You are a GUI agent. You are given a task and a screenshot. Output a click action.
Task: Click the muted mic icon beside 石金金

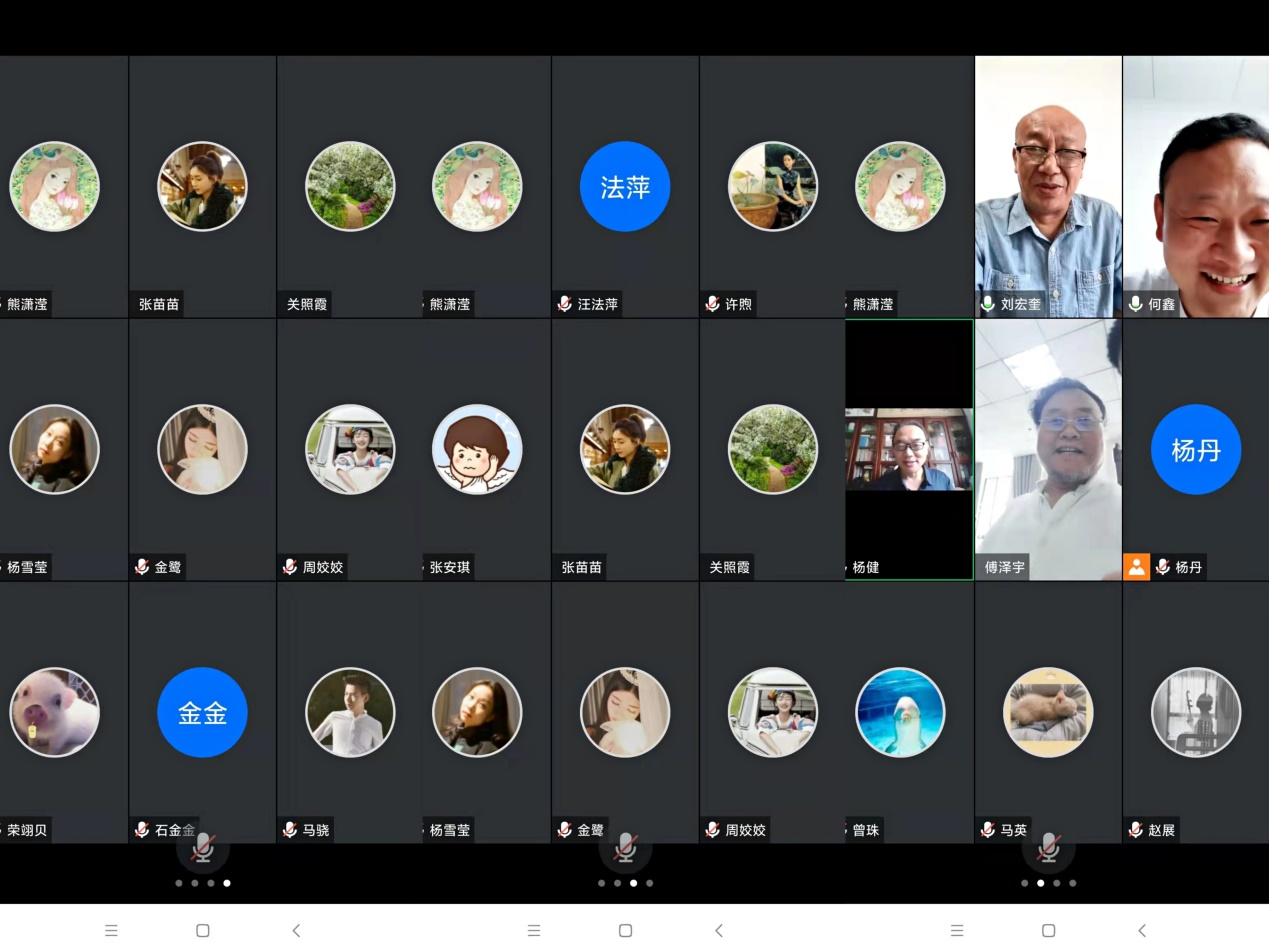click(x=142, y=830)
